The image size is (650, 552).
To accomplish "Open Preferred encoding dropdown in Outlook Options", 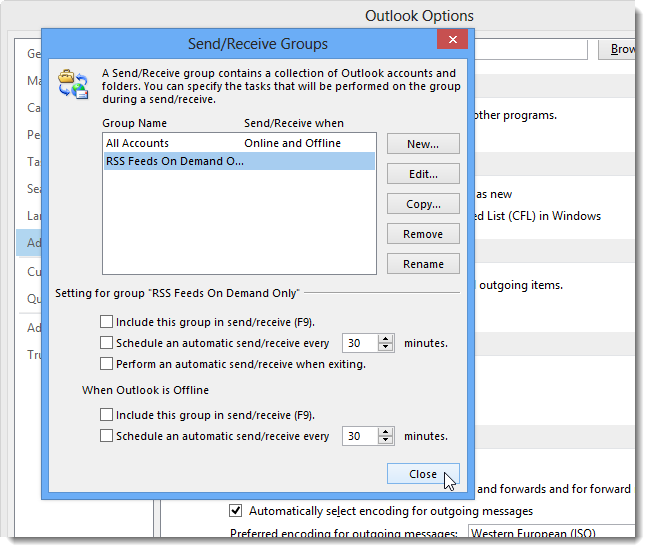I will coord(551,532).
